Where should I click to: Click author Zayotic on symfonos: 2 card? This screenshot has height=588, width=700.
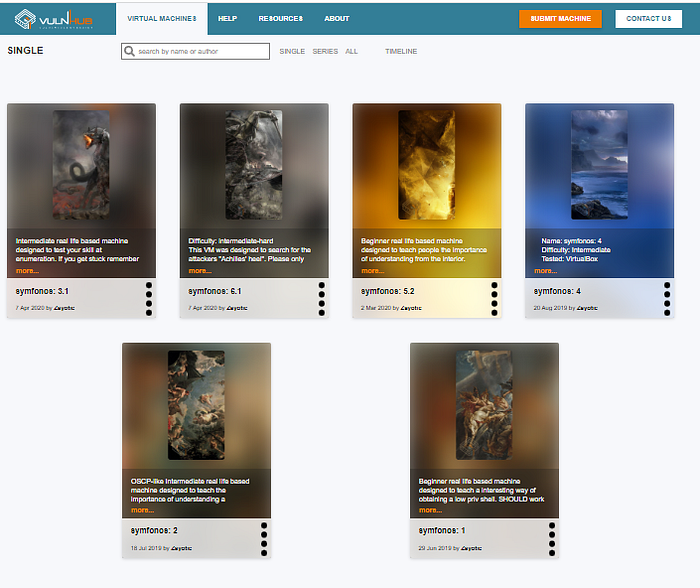click(x=181, y=548)
